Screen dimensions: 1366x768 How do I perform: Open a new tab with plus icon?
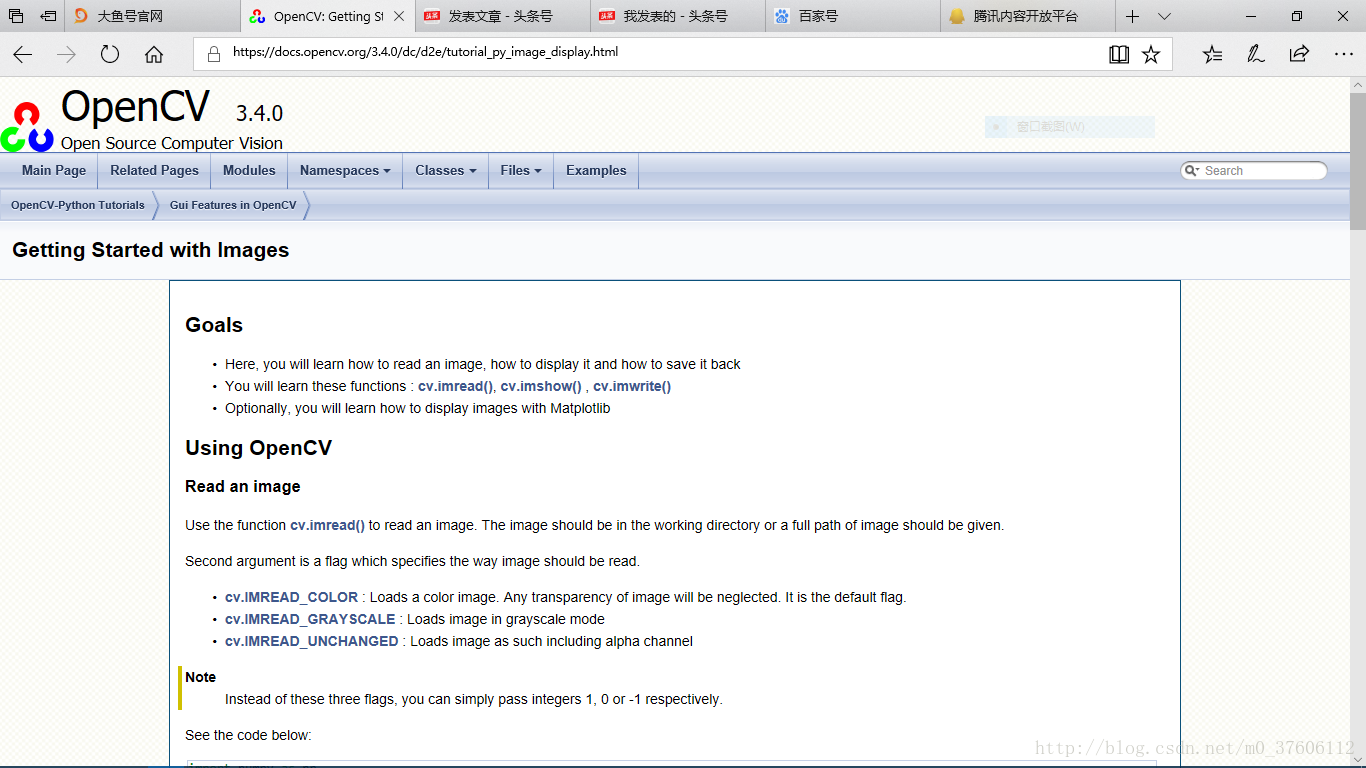[1132, 16]
